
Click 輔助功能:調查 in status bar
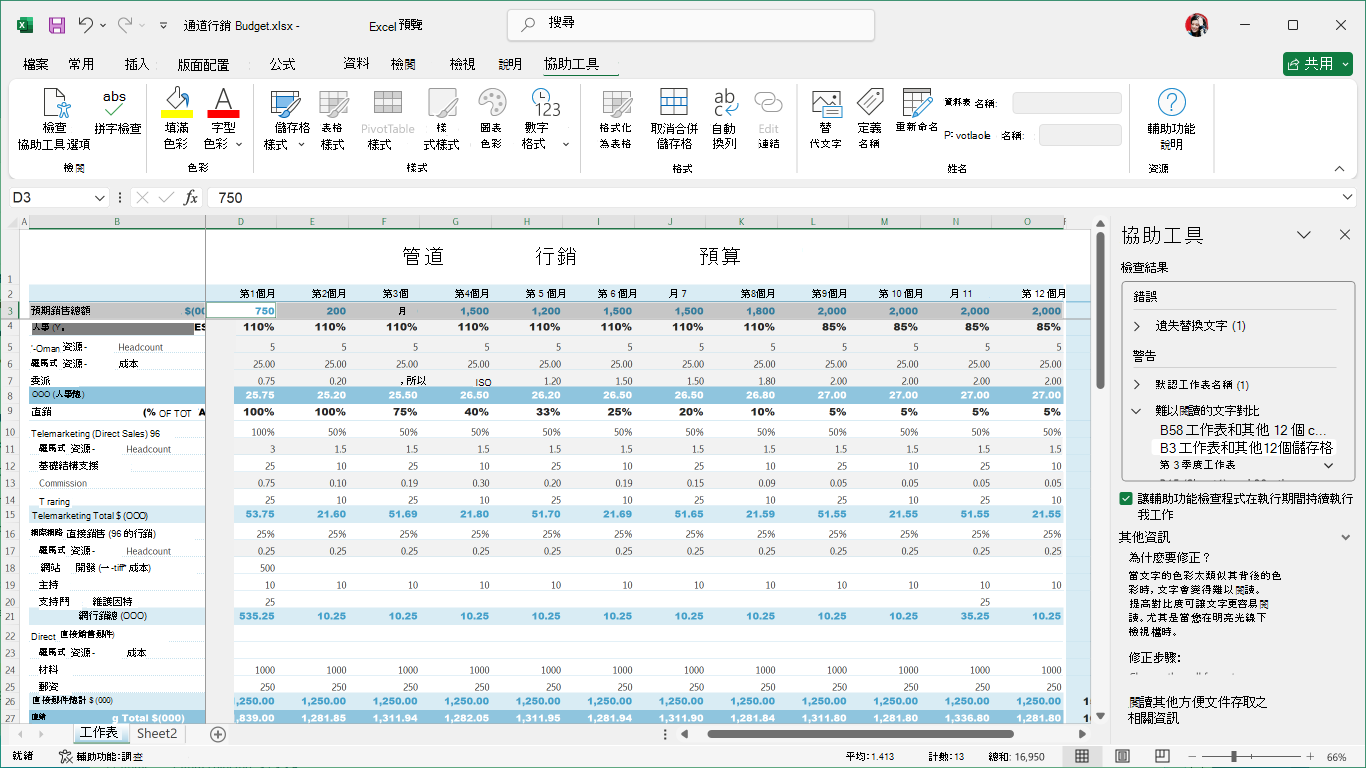click(100, 757)
